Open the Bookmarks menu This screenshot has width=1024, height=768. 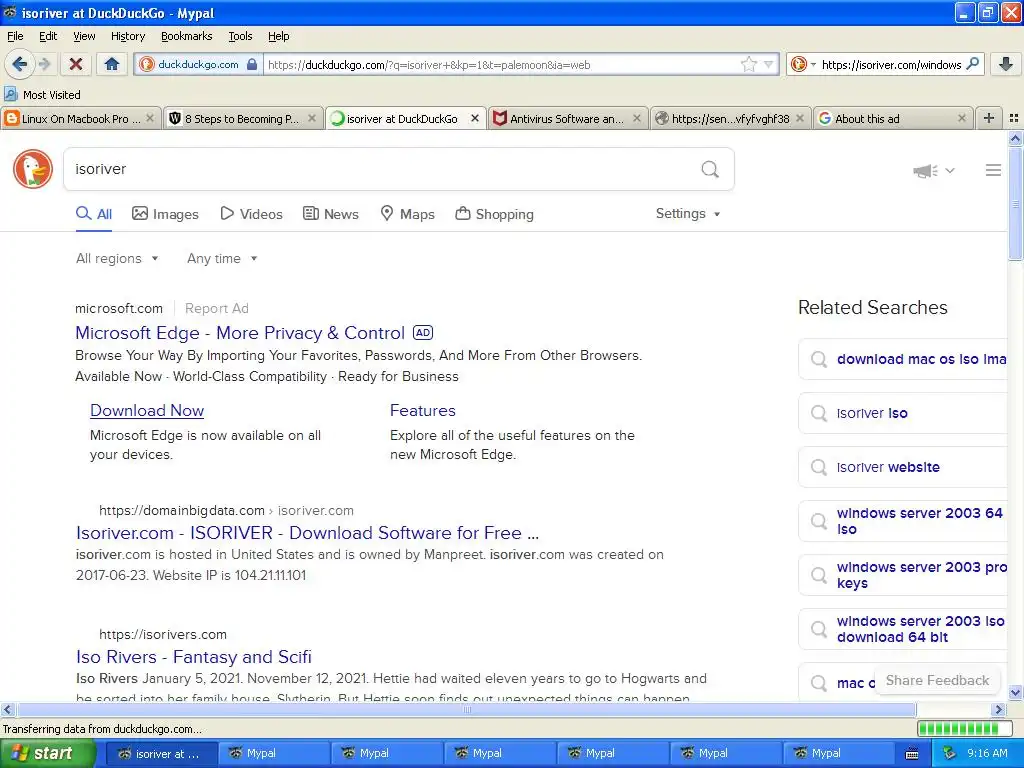(x=186, y=36)
